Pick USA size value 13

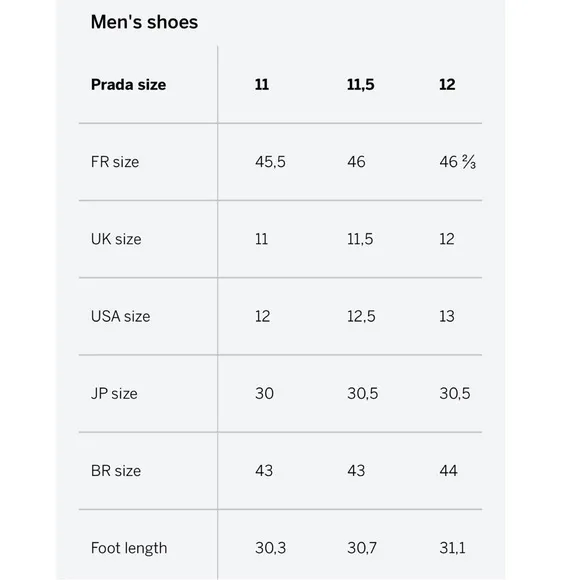(447, 316)
